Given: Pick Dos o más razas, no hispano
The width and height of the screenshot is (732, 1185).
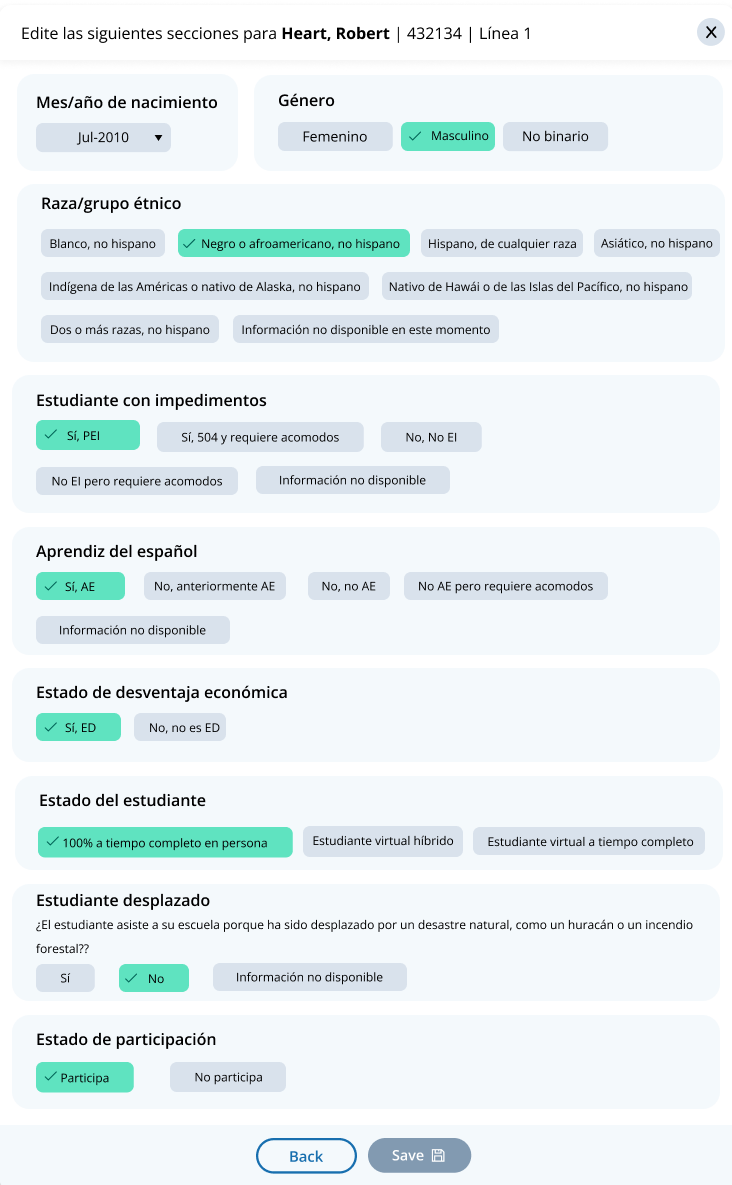Looking at the screenshot, I should pos(130,329).
